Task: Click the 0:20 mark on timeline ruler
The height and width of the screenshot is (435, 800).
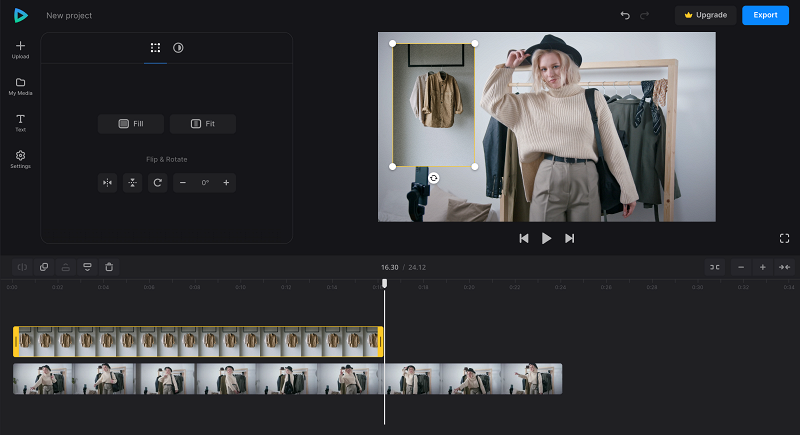Action: pyautogui.click(x=469, y=288)
